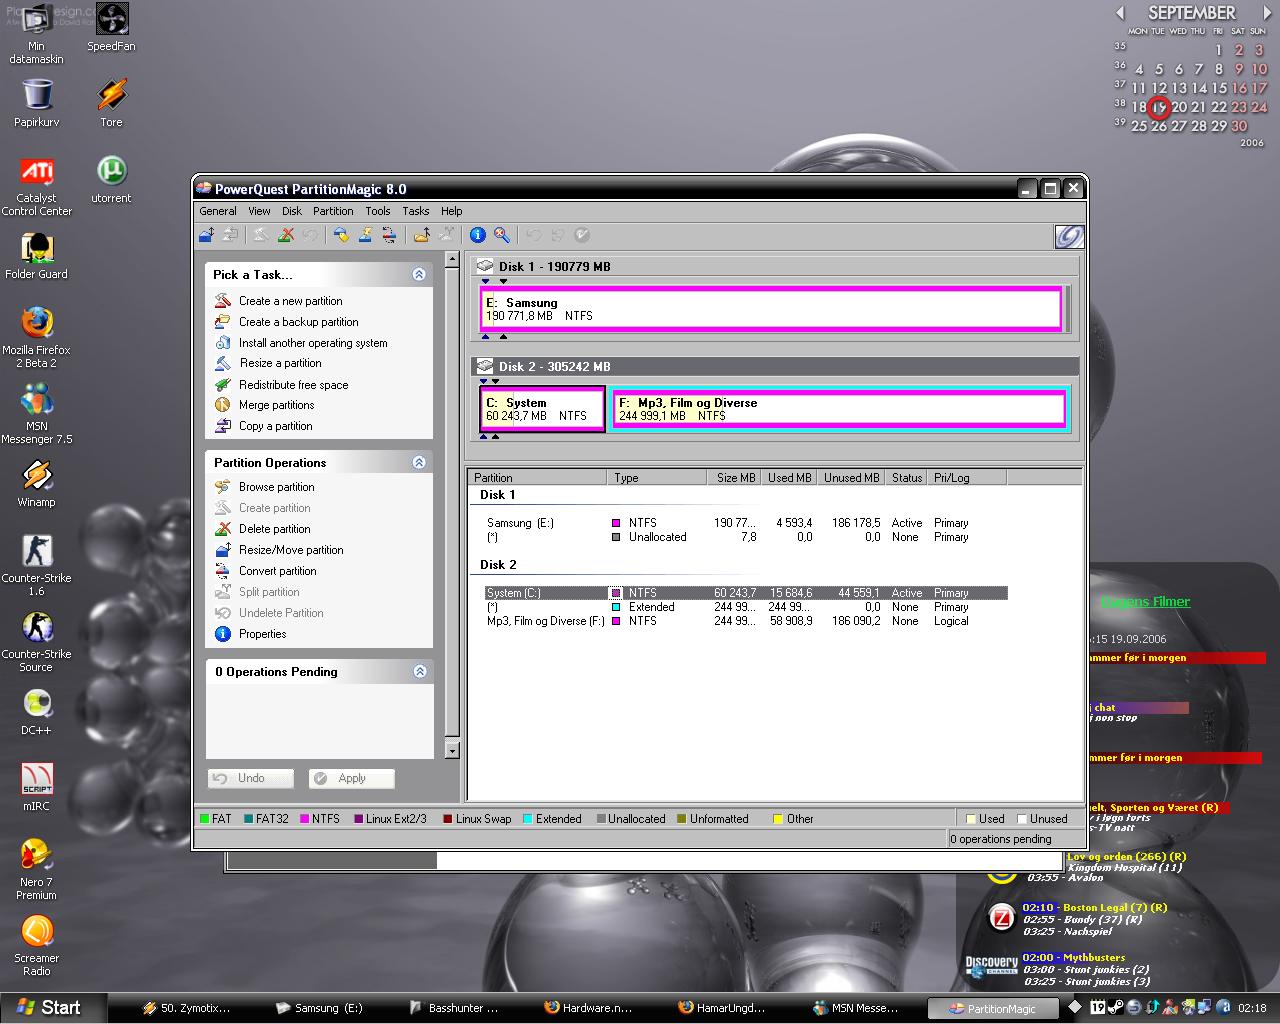Open the View menu
Viewport: 1280px width, 1024px height.
(259, 211)
